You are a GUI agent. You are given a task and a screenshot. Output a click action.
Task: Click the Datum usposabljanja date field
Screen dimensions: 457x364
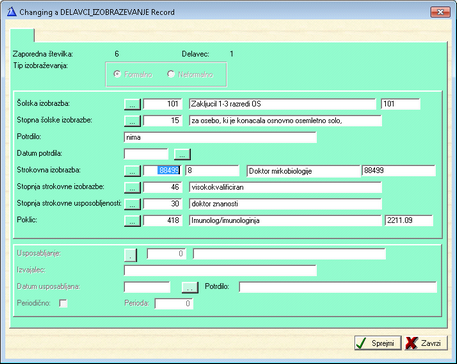[147, 287]
